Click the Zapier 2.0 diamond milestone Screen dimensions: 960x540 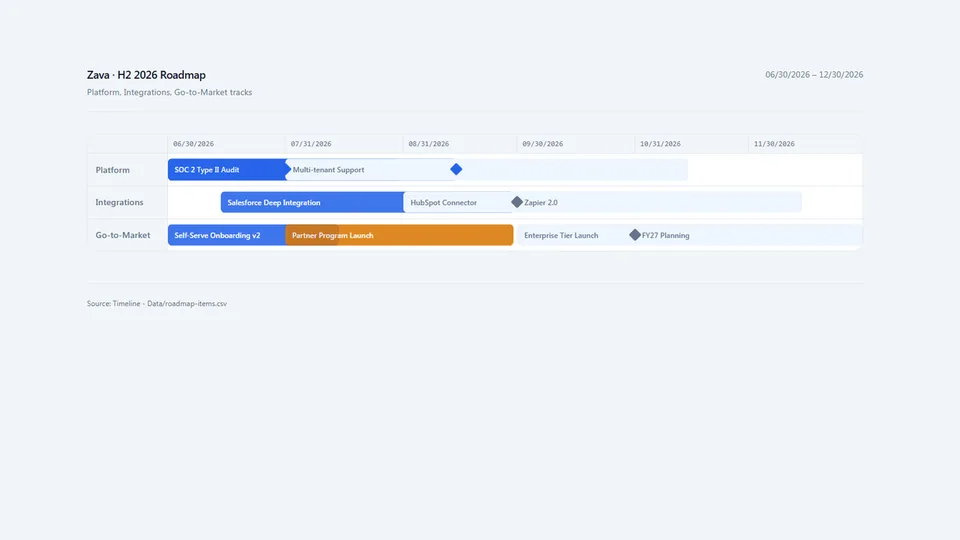pyautogui.click(x=517, y=202)
